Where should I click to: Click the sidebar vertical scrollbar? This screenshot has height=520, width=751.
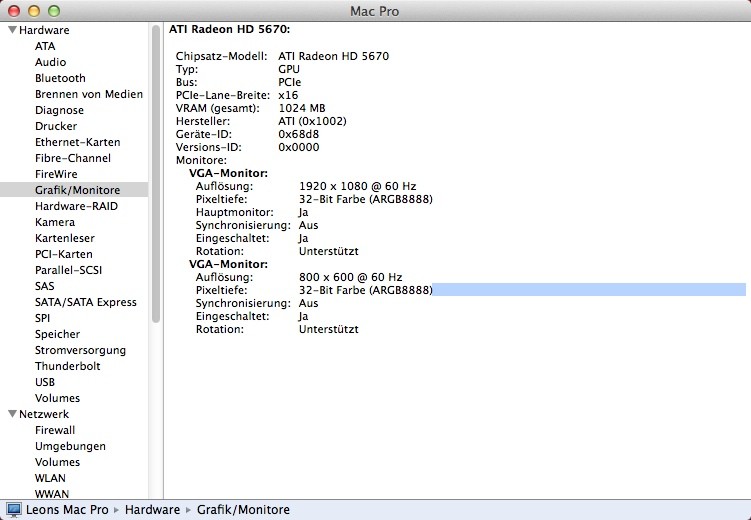pyautogui.click(x=156, y=170)
